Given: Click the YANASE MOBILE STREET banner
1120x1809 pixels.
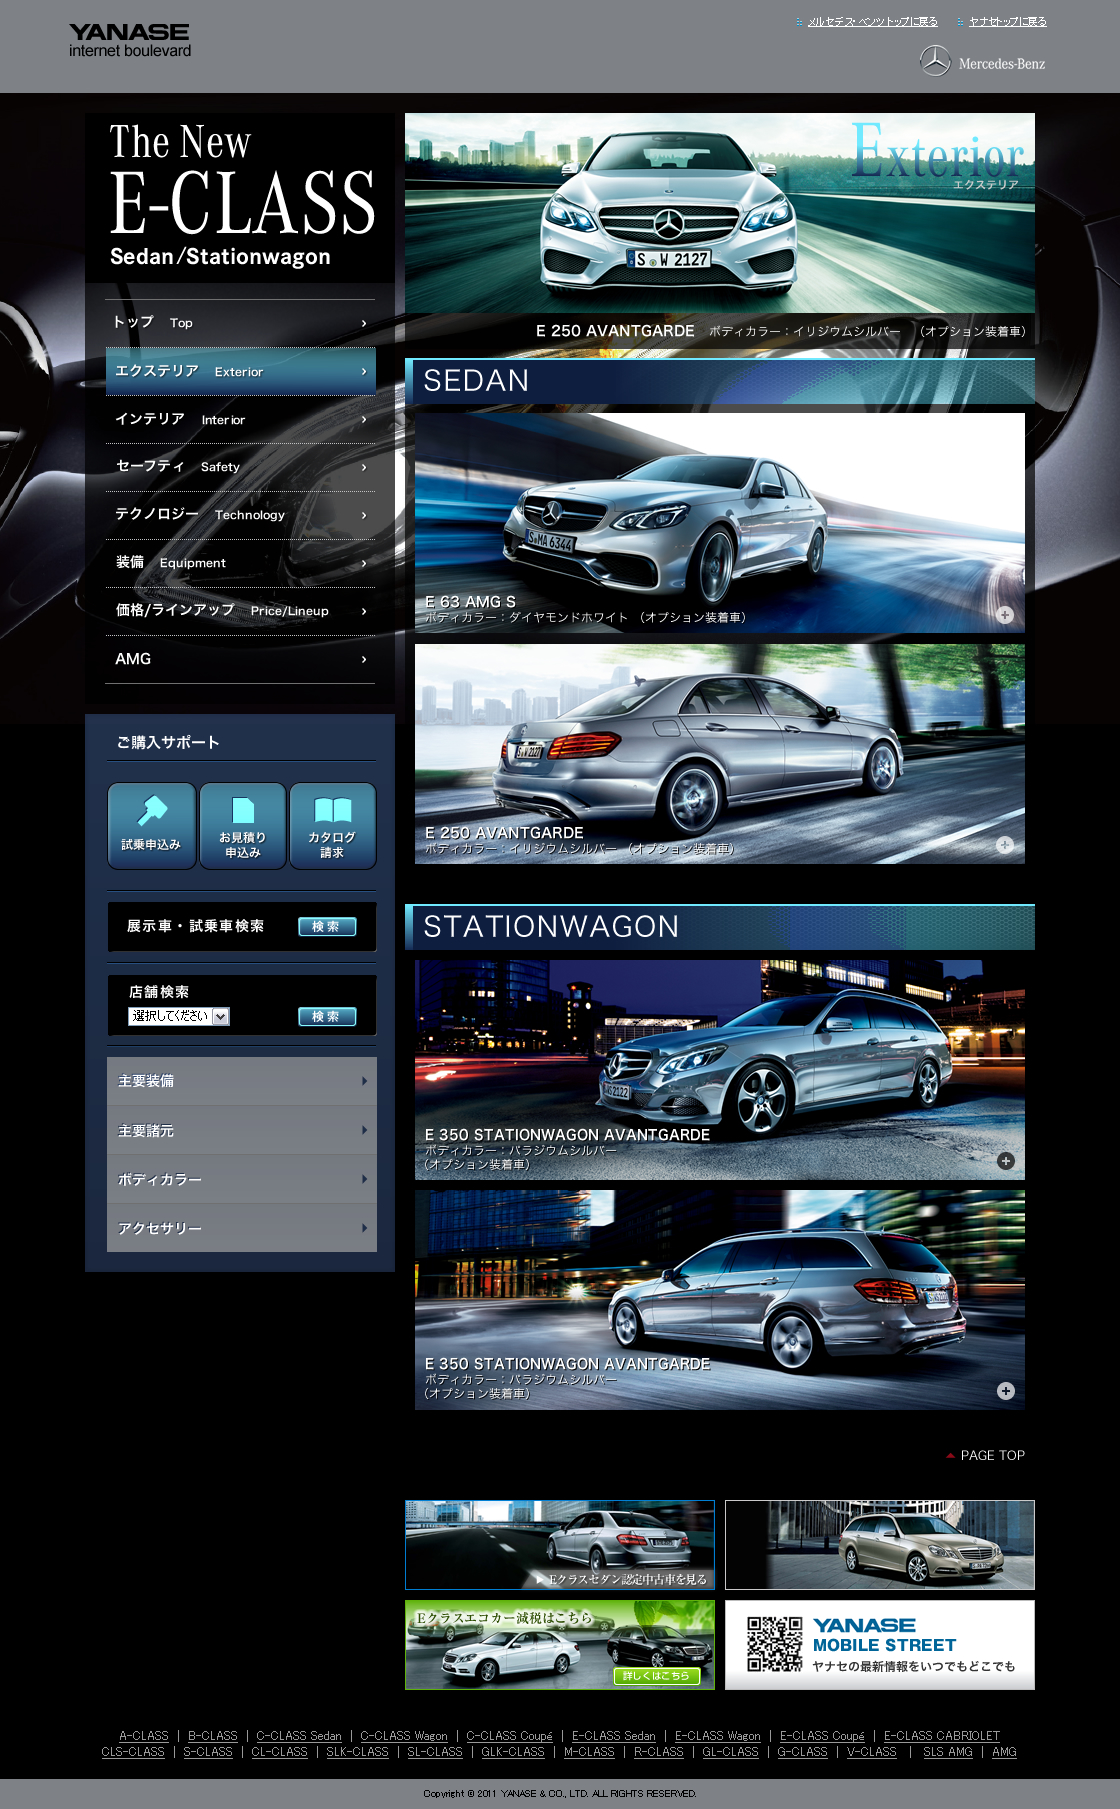Looking at the screenshot, I should [x=879, y=1645].
